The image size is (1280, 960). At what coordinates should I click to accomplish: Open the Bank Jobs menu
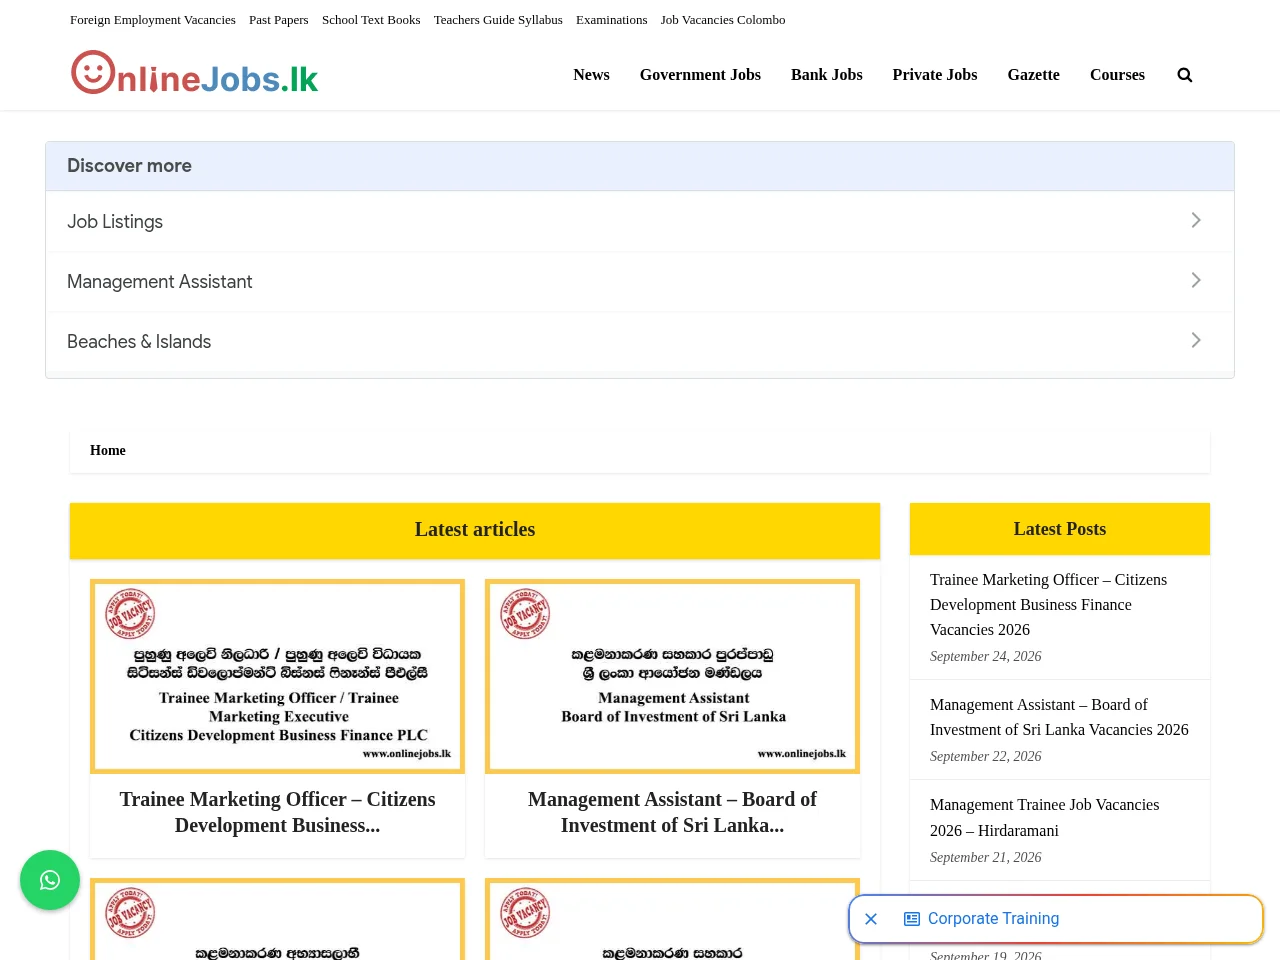[x=827, y=75]
